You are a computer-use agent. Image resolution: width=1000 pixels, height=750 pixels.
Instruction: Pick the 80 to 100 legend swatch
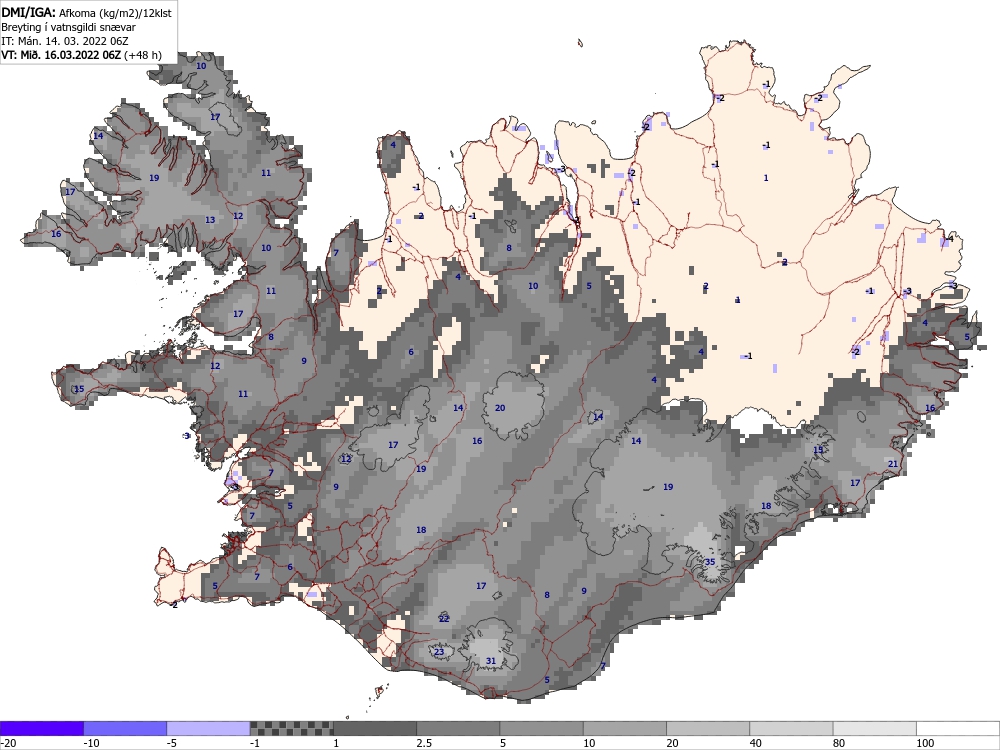click(x=875, y=728)
